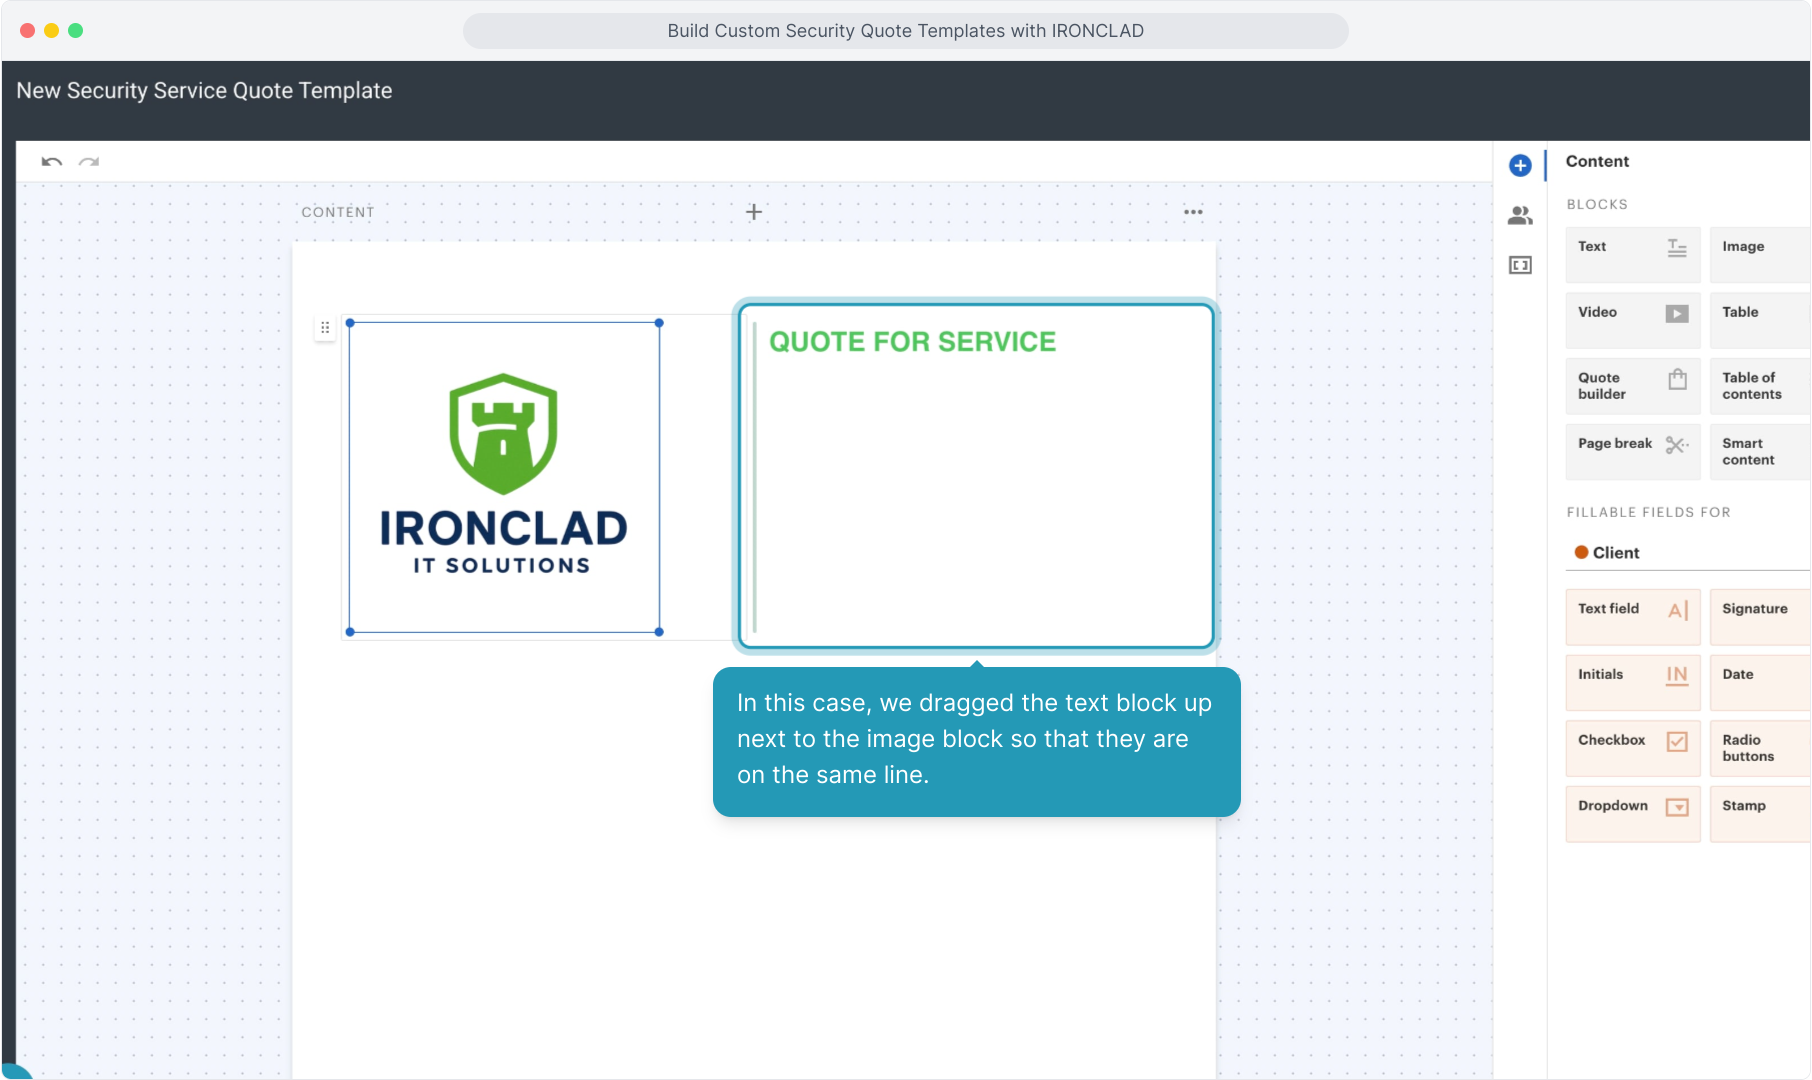Image resolution: width=1812 pixels, height=1080 pixels.
Task: Add a Radio buttons field
Action: [x=1759, y=748]
